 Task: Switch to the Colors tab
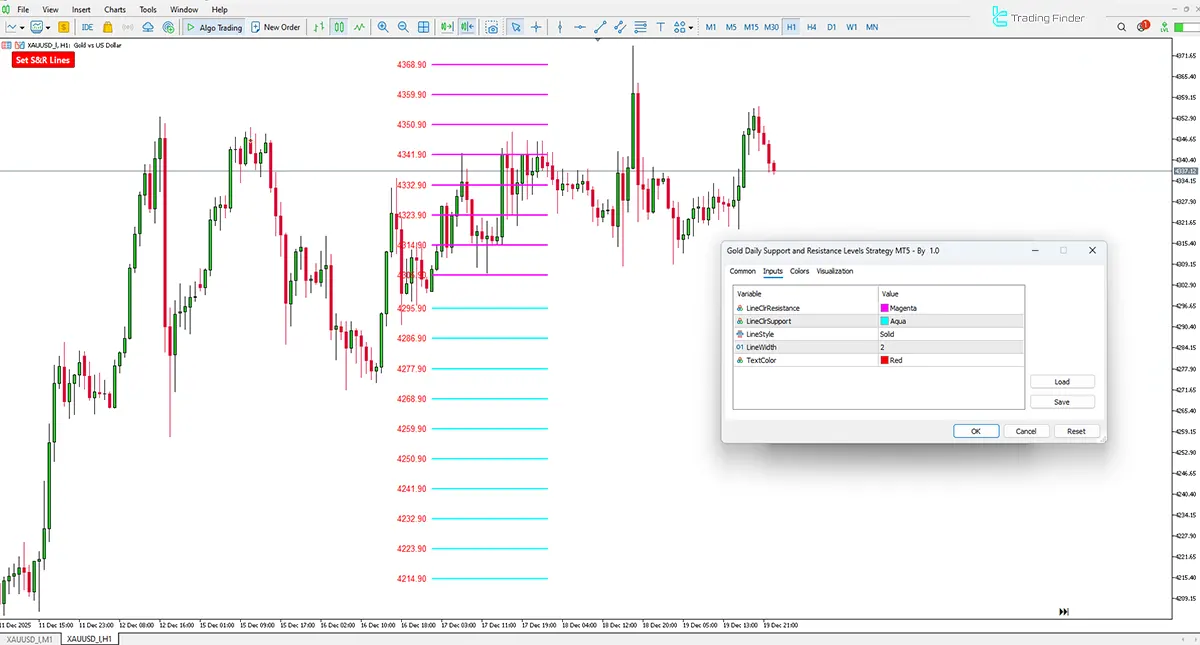tap(799, 271)
